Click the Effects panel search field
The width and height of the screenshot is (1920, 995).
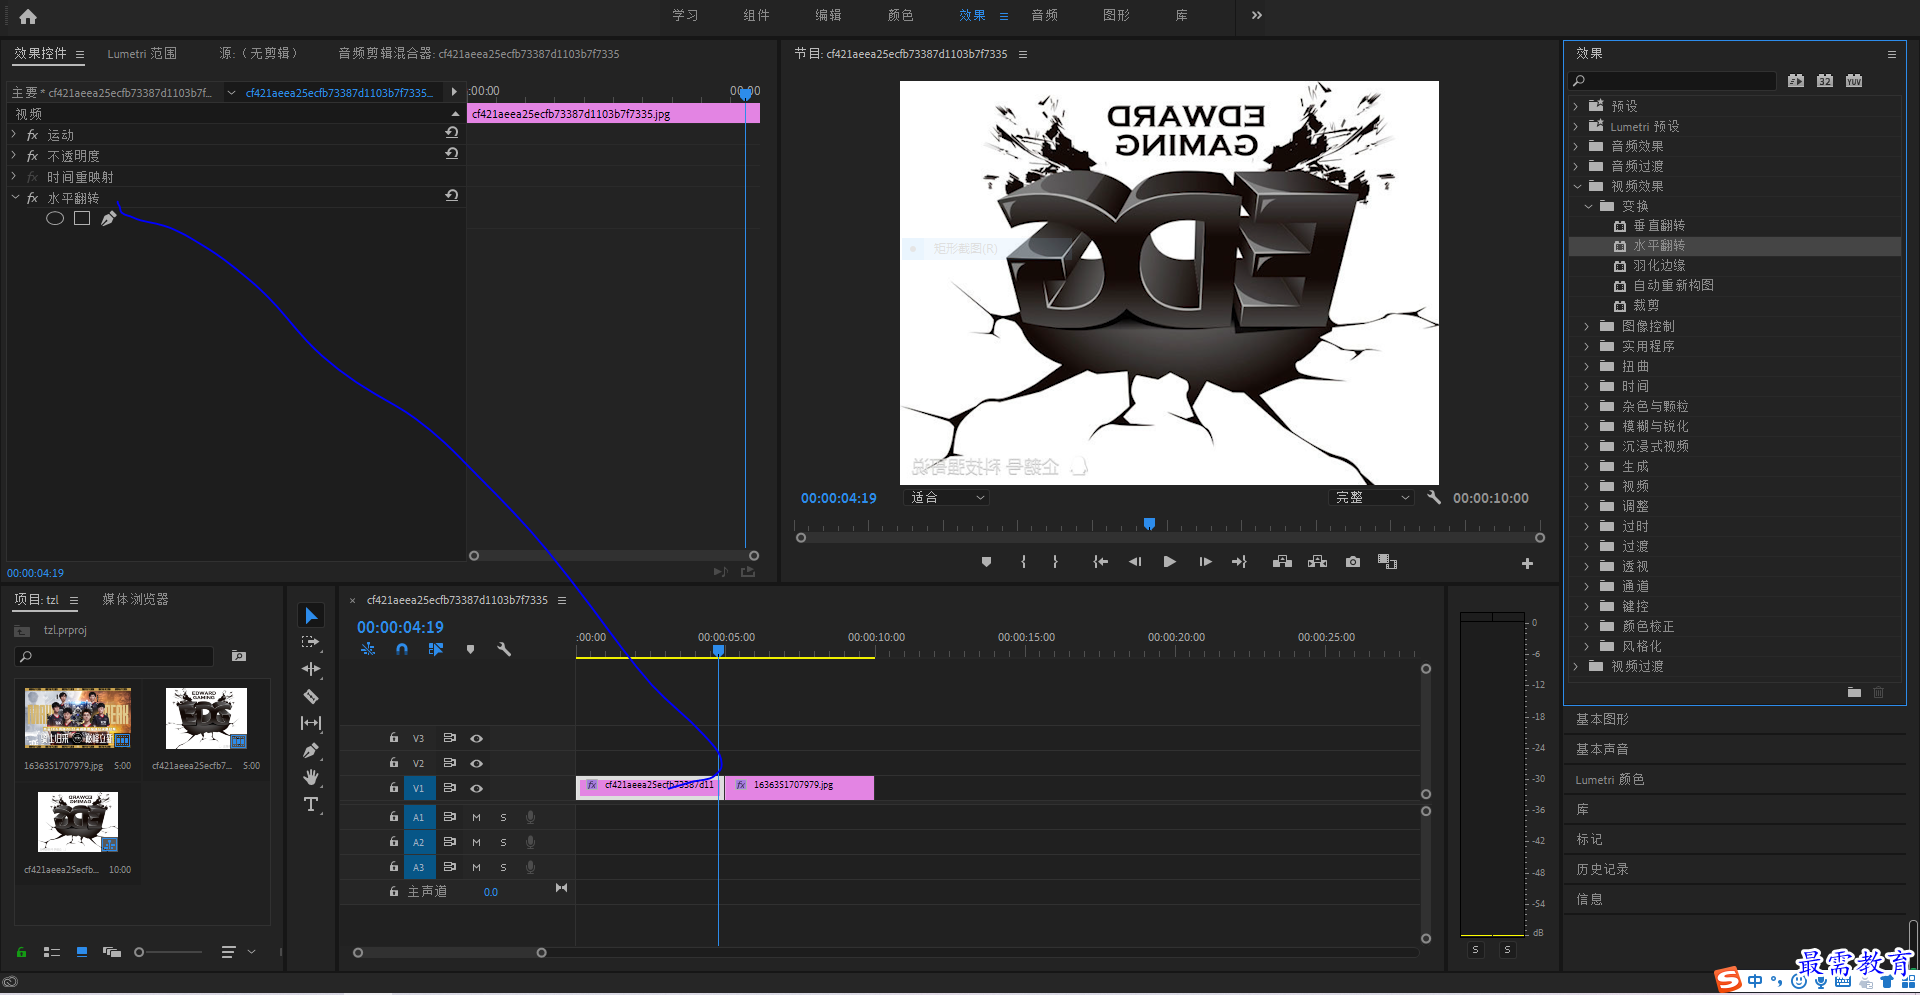pyautogui.click(x=1672, y=80)
